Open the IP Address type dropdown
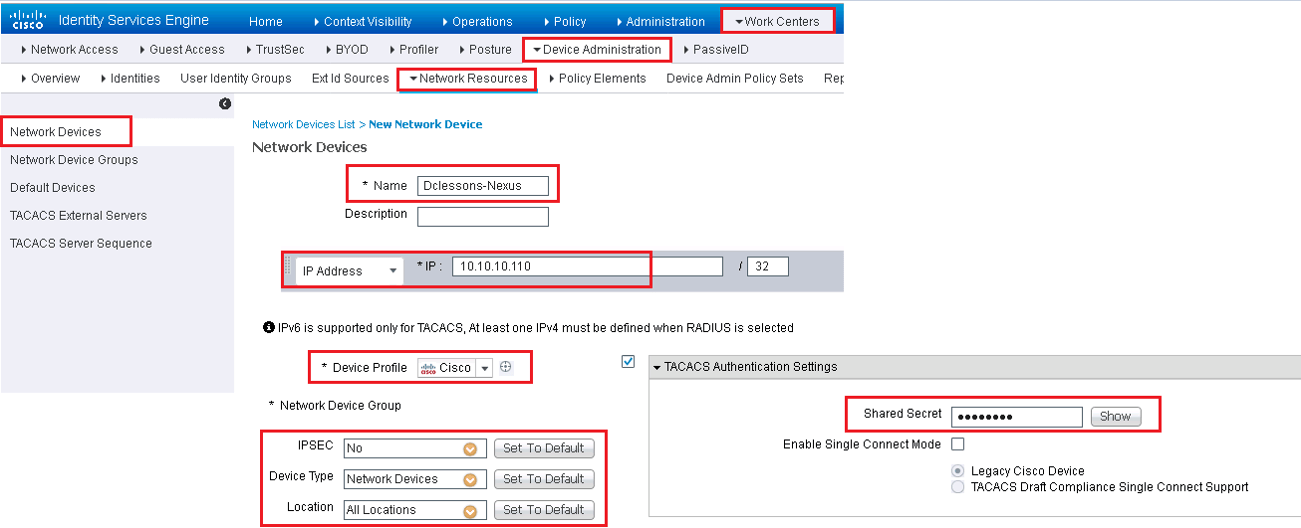 pyautogui.click(x=350, y=271)
